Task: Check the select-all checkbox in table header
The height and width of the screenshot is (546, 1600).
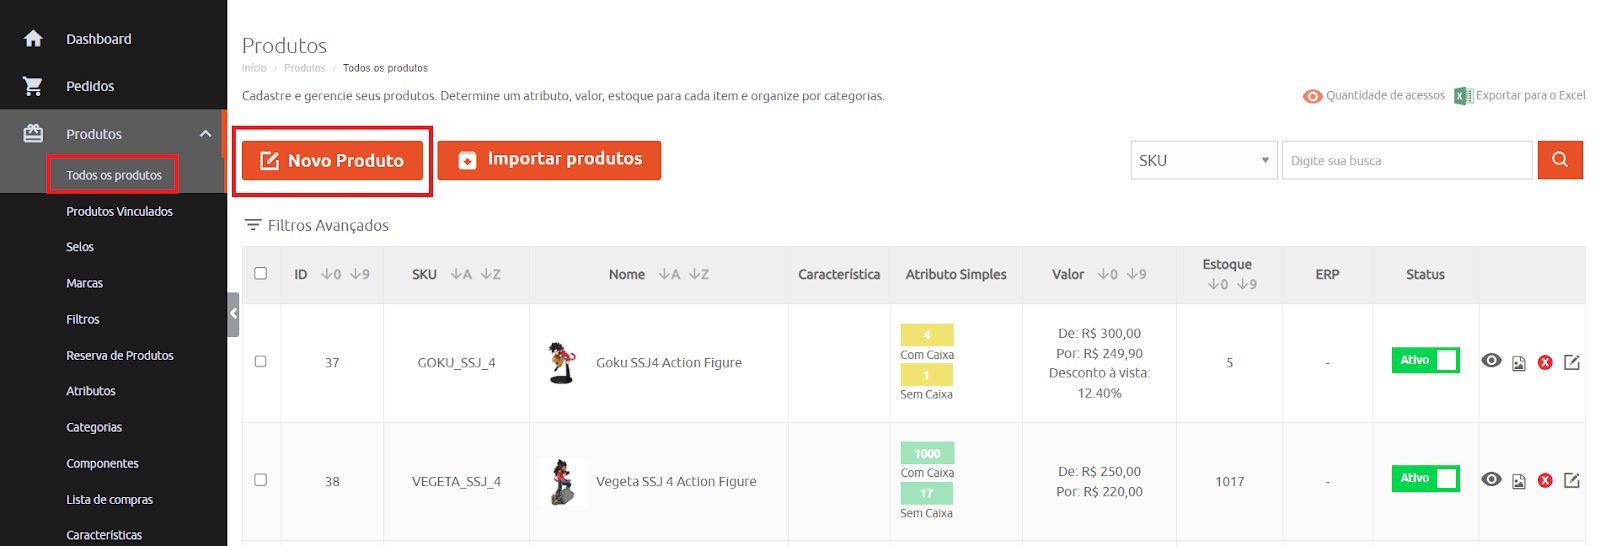Action: 261,273
